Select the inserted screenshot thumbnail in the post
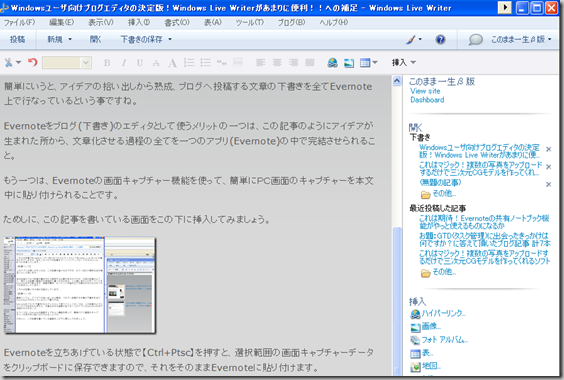This screenshot has width=564, height=380. pyautogui.click(x=79, y=285)
